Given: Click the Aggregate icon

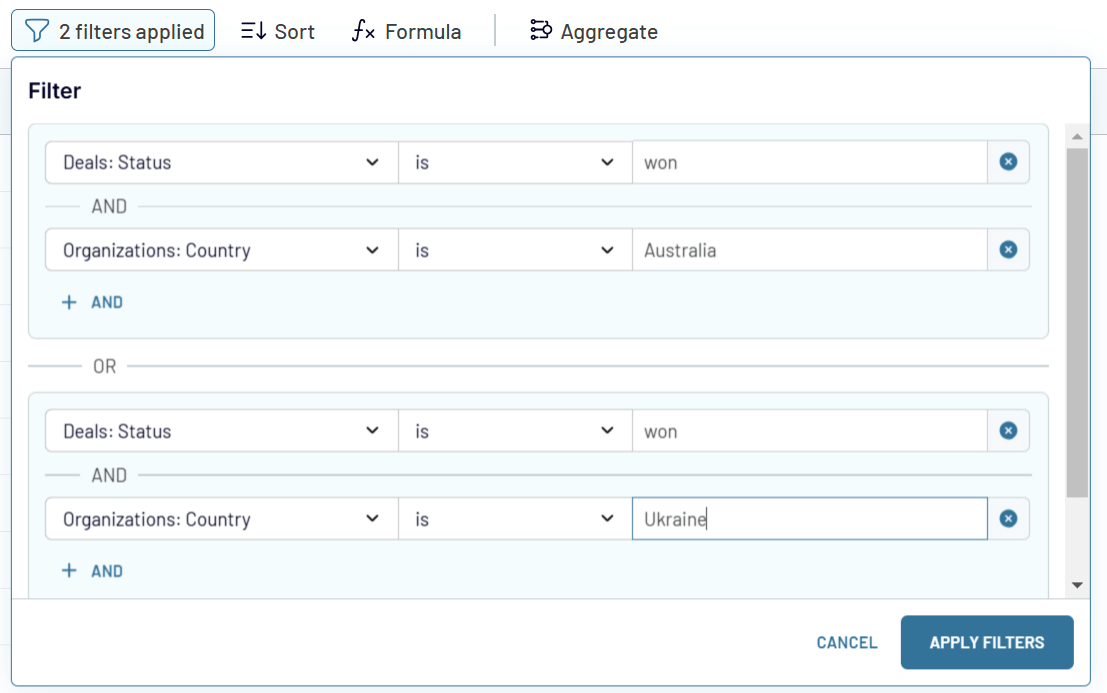Looking at the screenshot, I should (x=540, y=30).
